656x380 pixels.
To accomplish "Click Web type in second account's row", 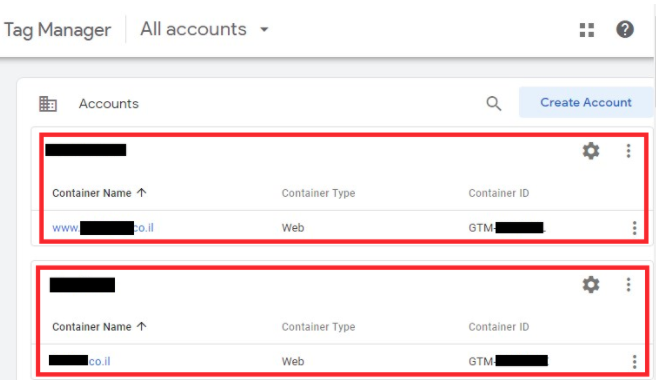I will coord(293,361).
